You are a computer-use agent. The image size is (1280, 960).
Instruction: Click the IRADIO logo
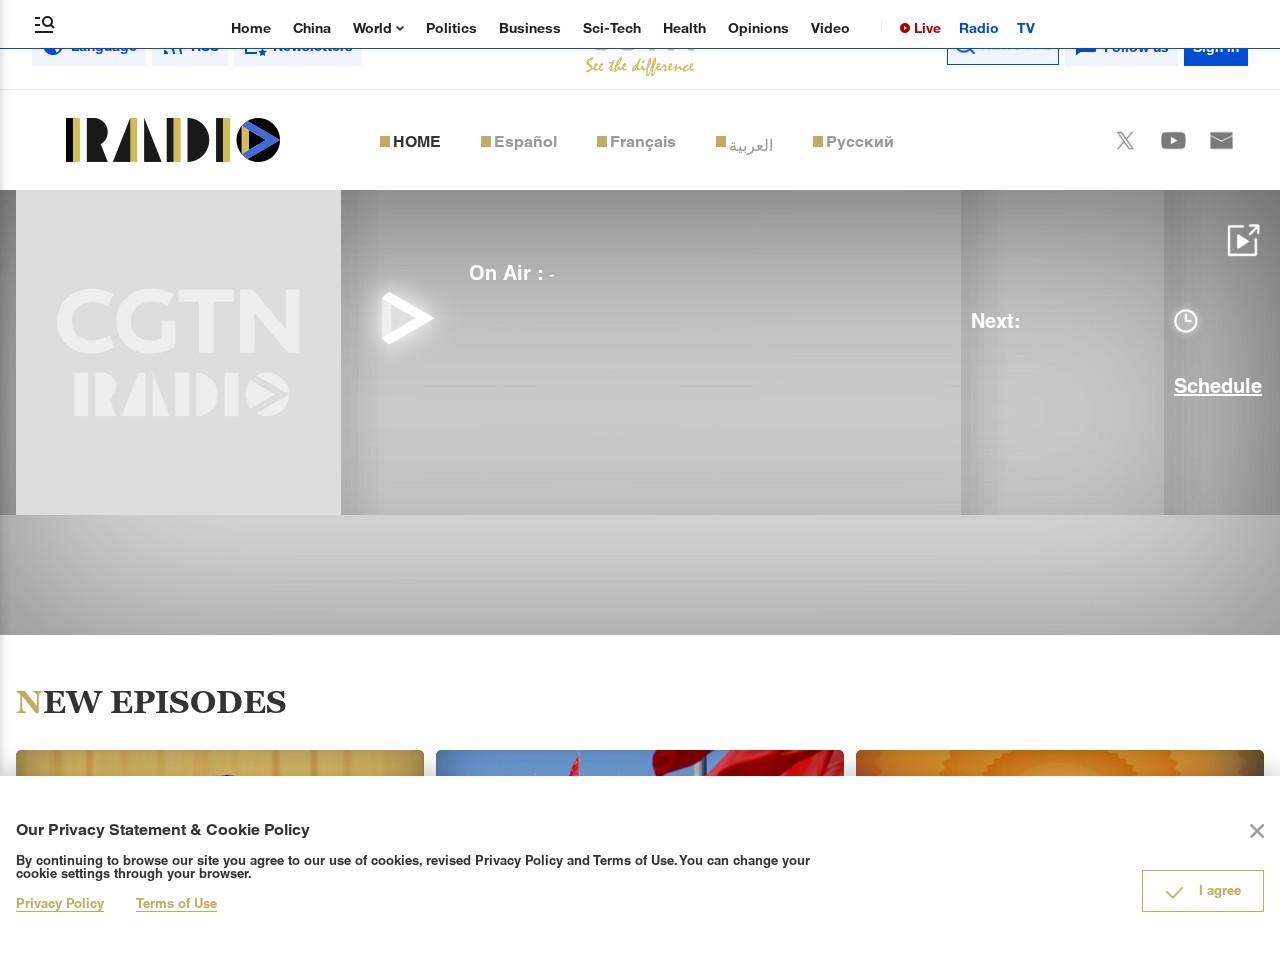173,140
